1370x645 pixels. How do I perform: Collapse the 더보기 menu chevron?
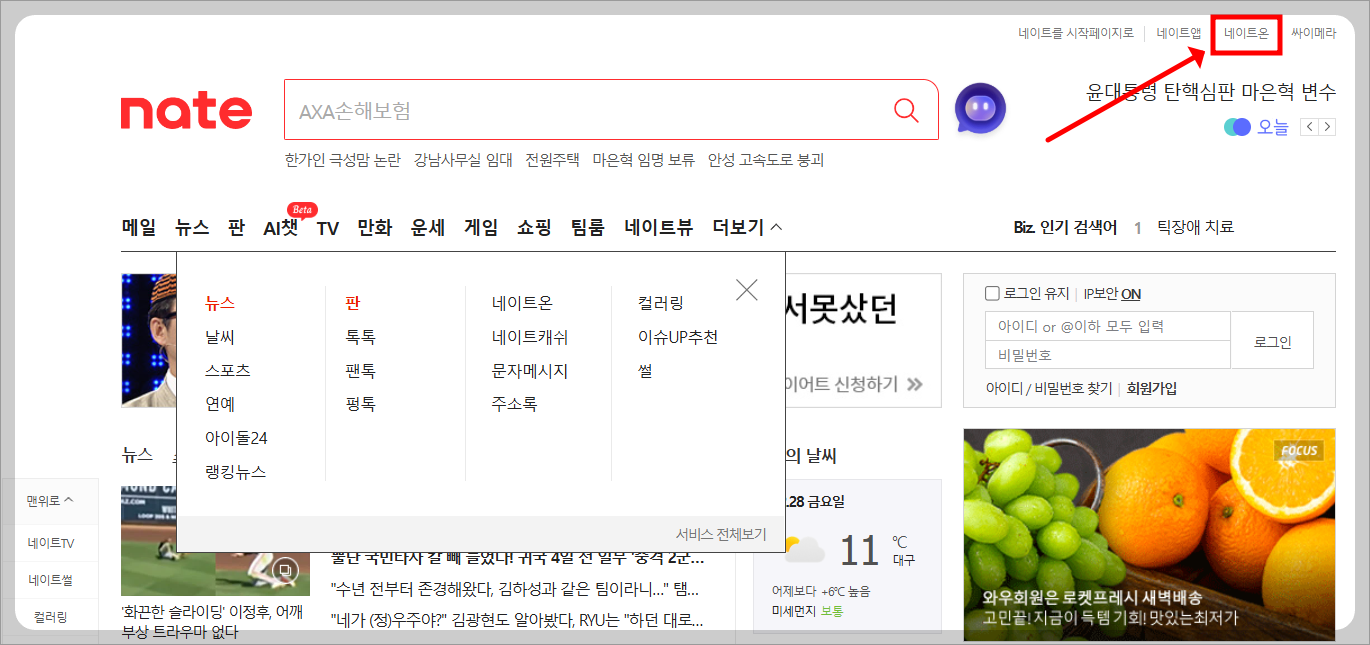pos(774,227)
